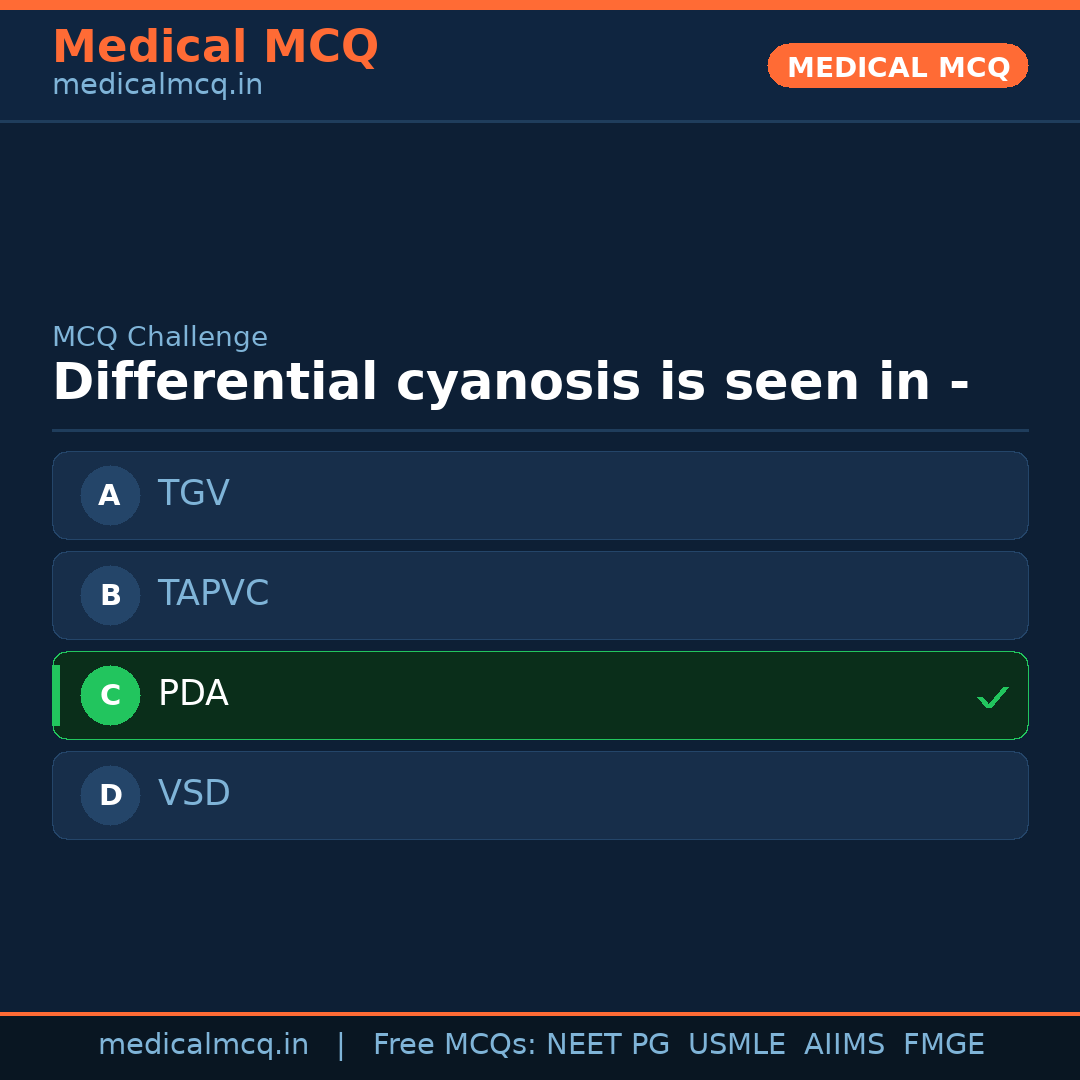Open the MCQ Challenge section
This screenshot has width=1080, height=1080.
point(160,337)
